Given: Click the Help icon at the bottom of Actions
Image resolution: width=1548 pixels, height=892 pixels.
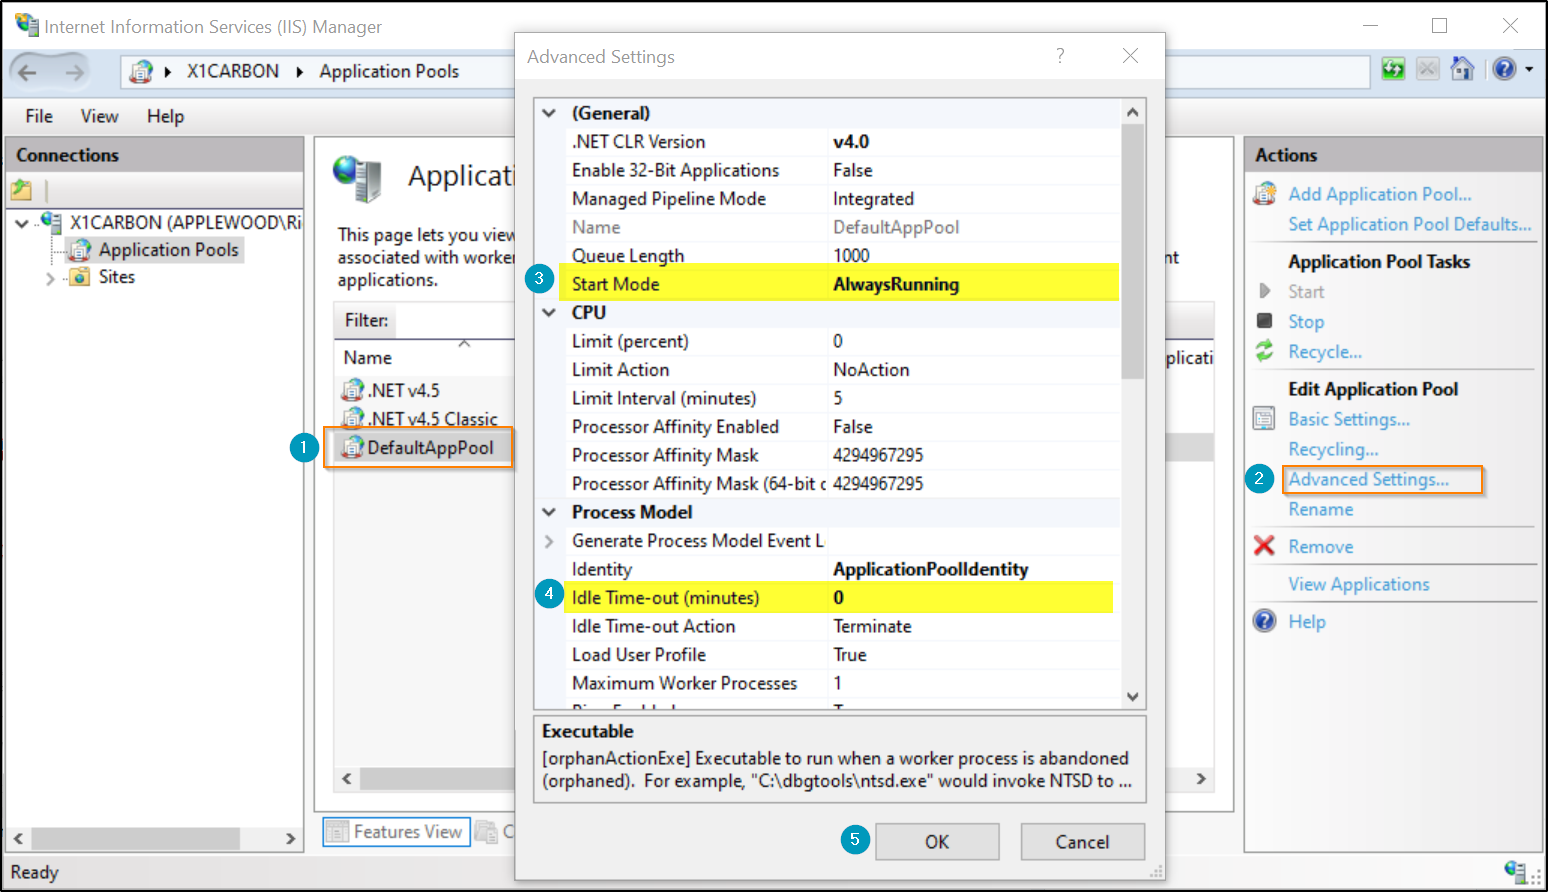Looking at the screenshot, I should tap(1264, 621).
